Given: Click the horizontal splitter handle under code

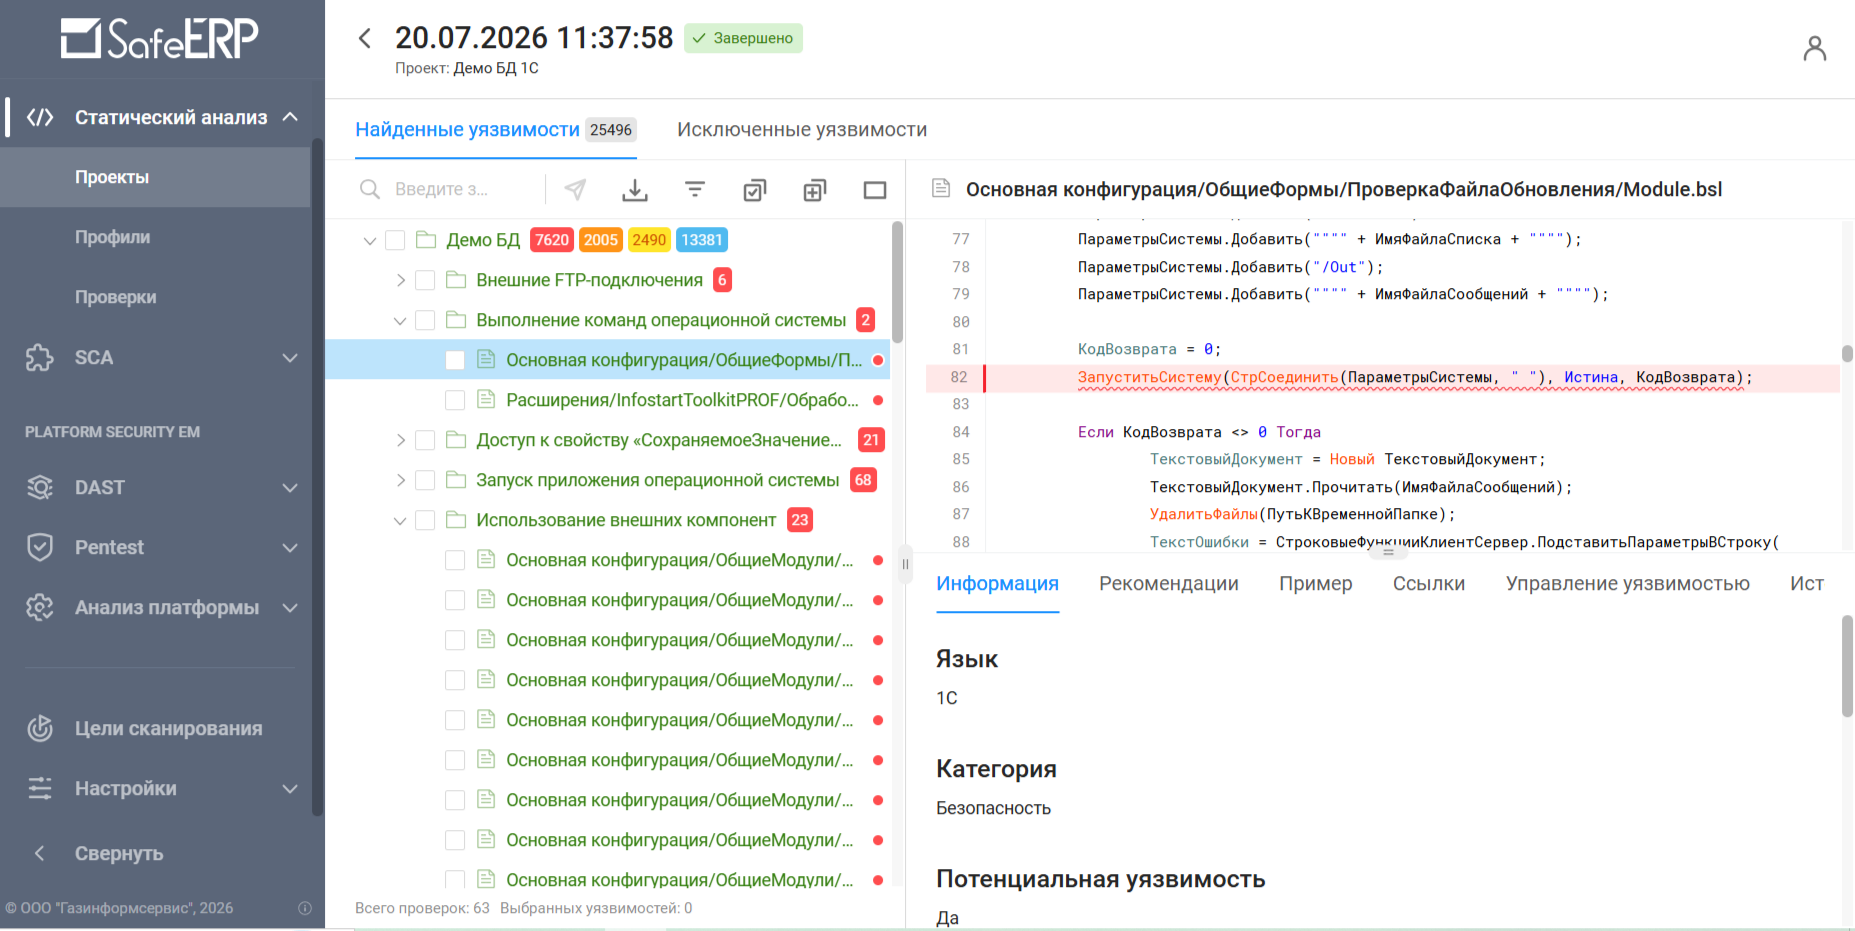Looking at the screenshot, I should point(1388,552).
